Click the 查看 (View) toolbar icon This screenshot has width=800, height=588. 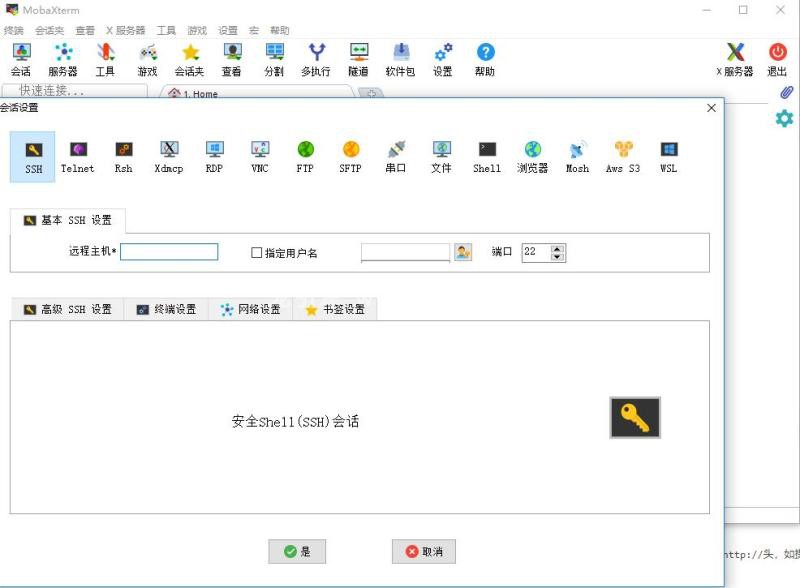pos(232,60)
